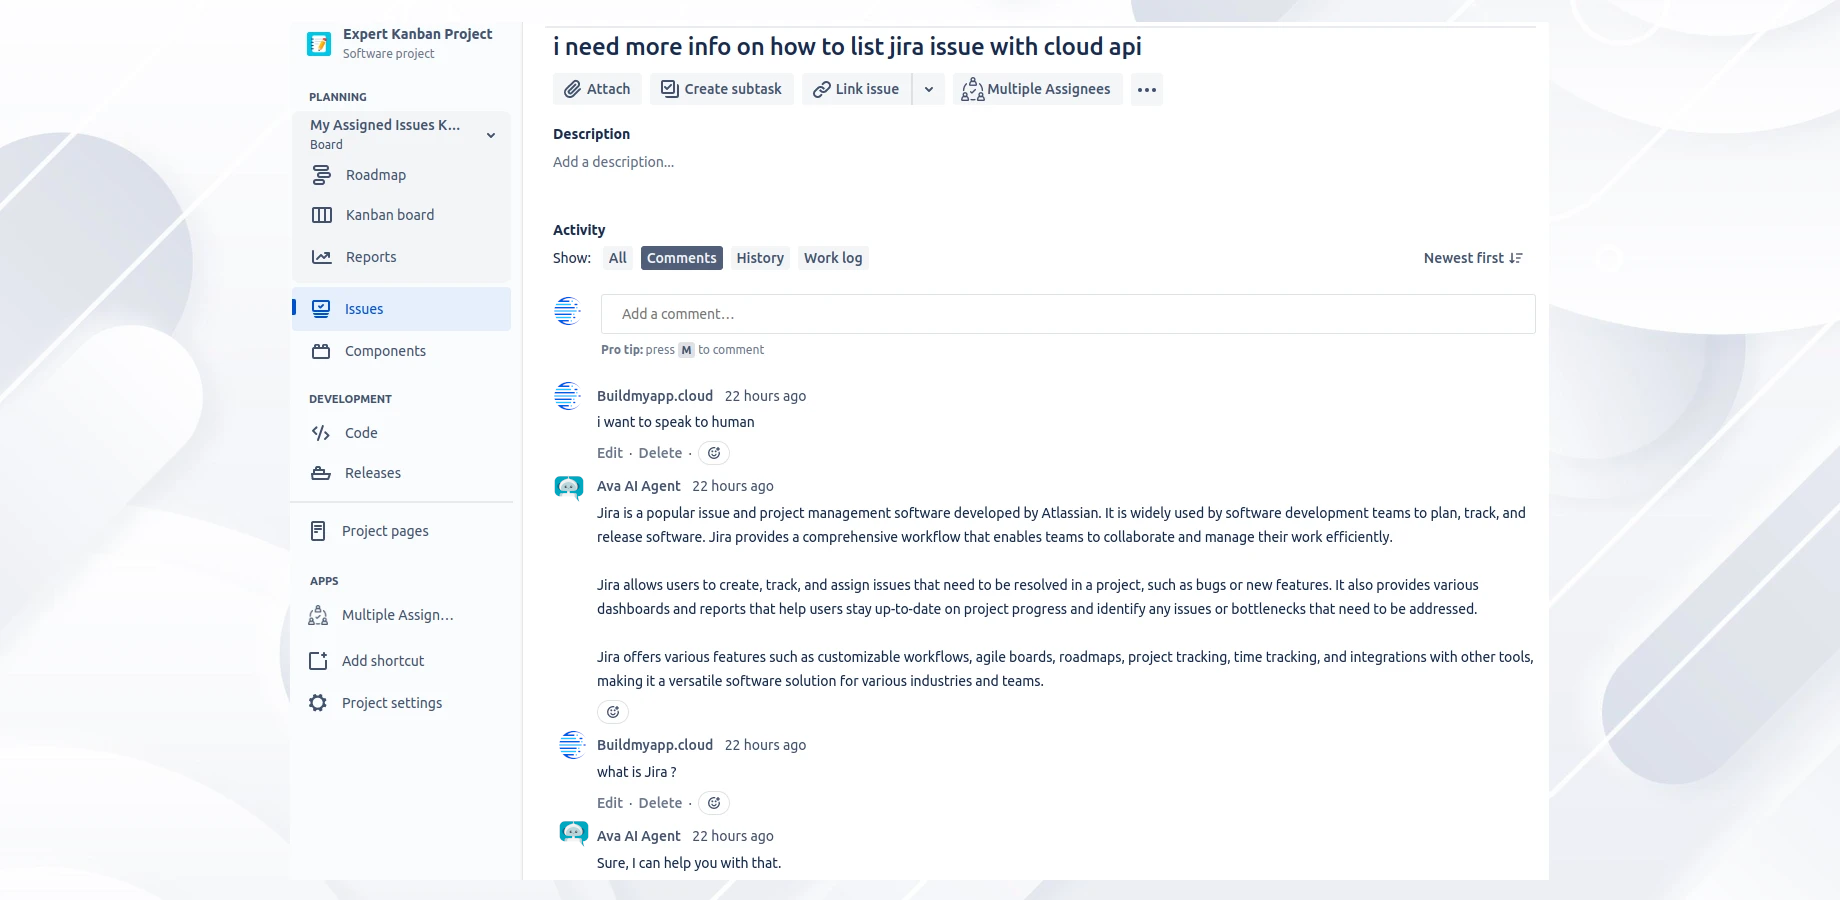
Task: Open Multiple Assignees button
Action: tap(1037, 89)
